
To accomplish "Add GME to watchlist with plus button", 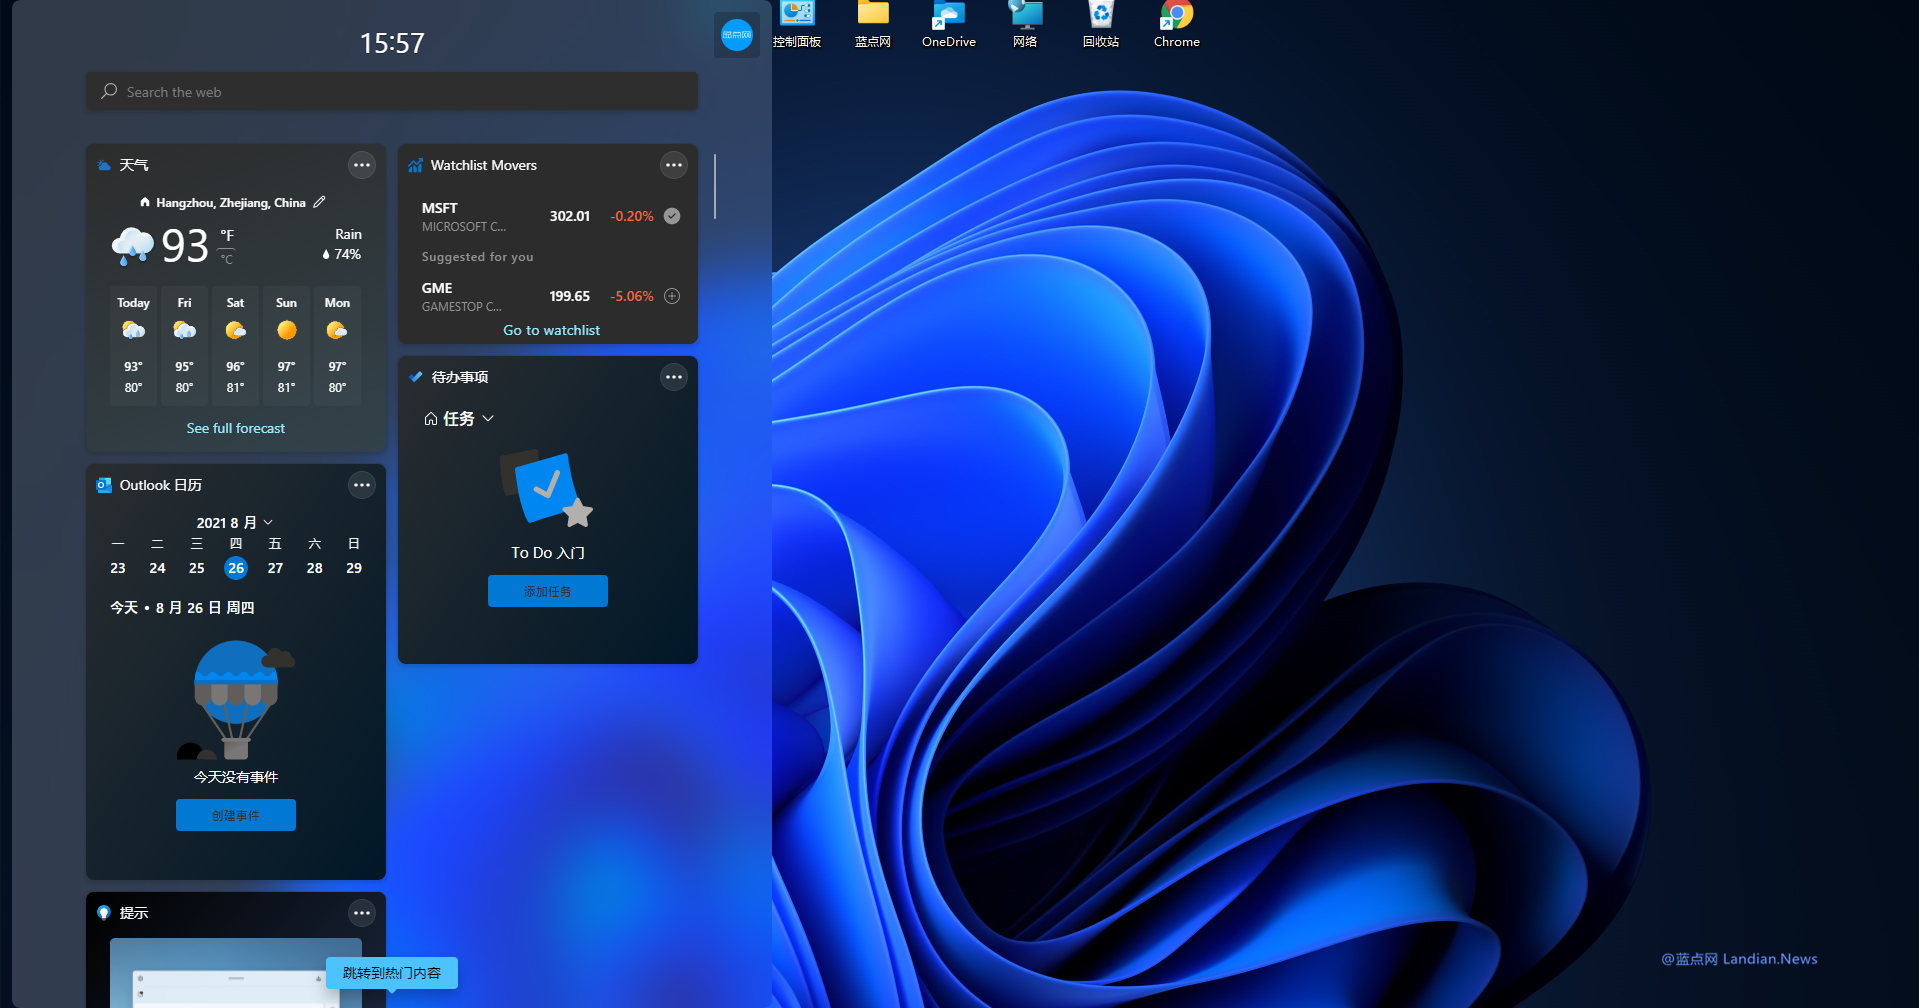I will [x=672, y=296].
